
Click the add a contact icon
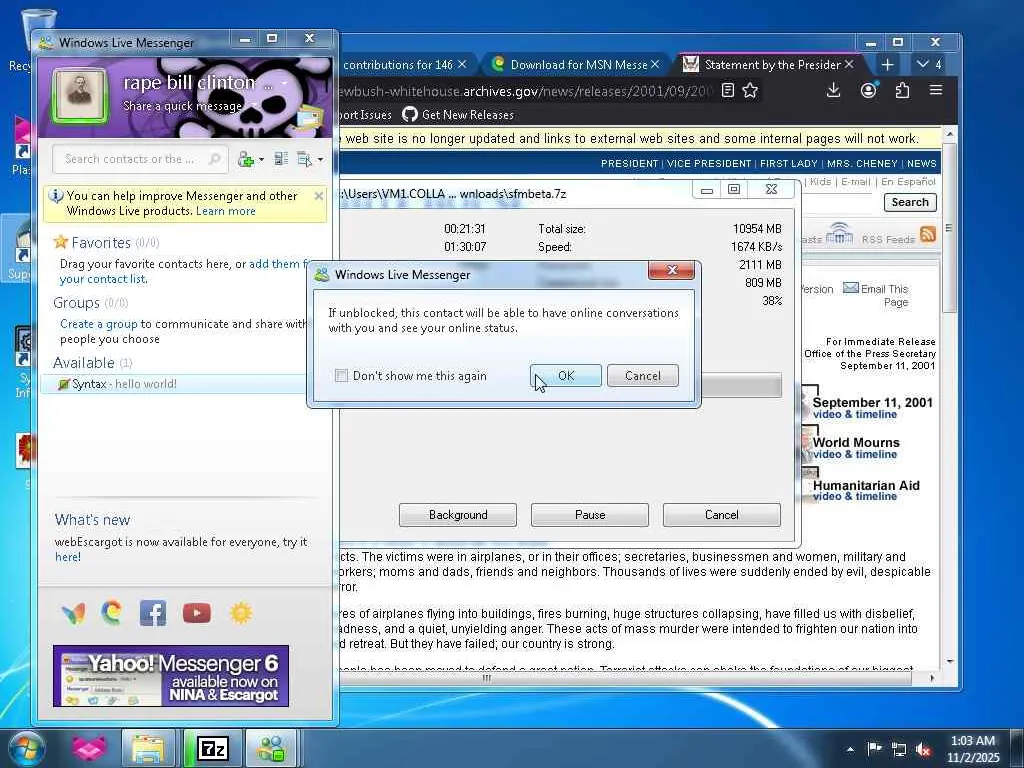point(246,159)
